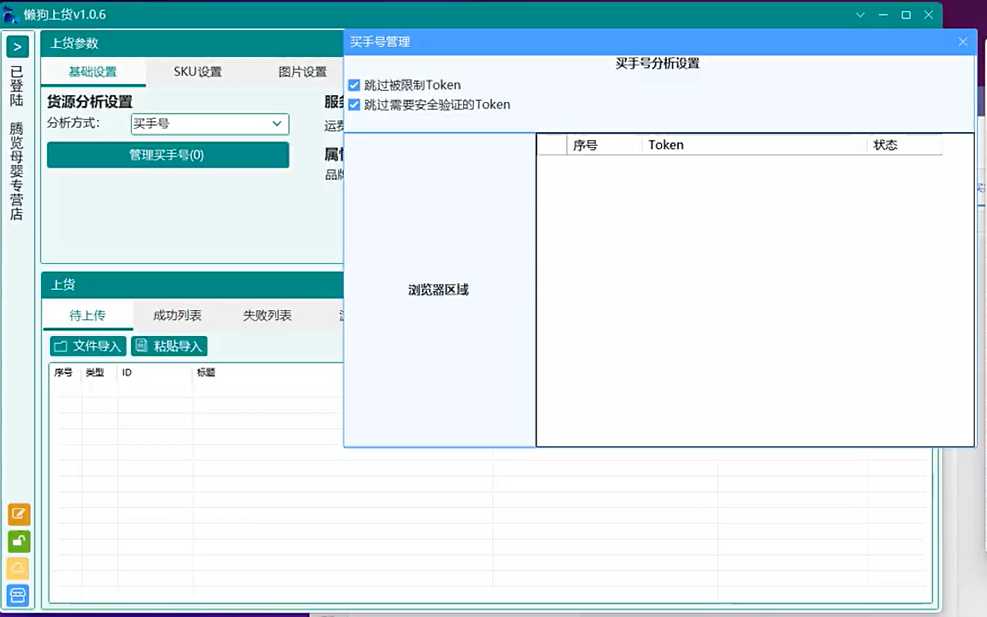Switch to the SKU设置 tab
Screen dimensions: 987x617
click(x=198, y=72)
